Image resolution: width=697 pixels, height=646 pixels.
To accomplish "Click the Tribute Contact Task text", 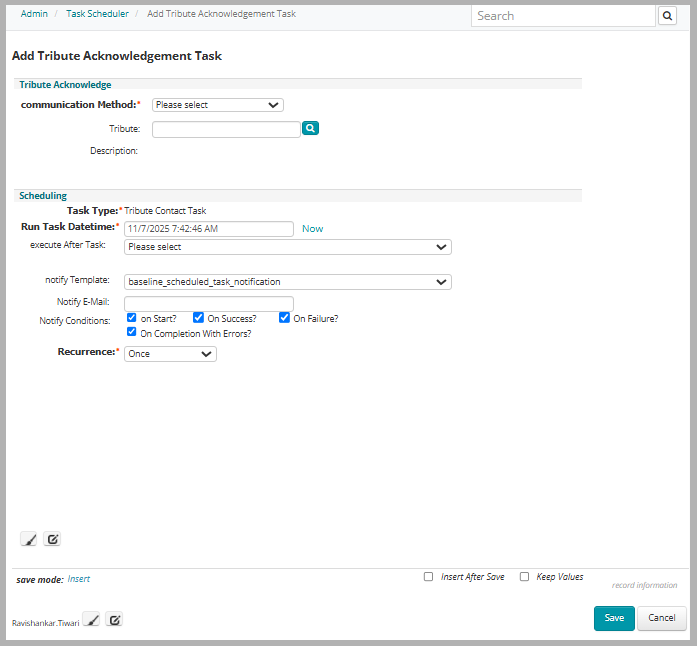I will click(x=165, y=211).
